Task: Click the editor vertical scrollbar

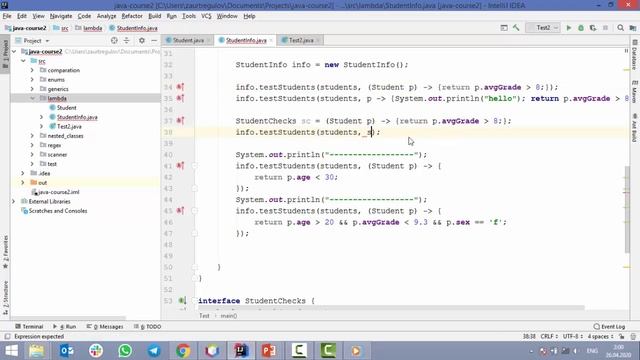Action: pos(627,209)
